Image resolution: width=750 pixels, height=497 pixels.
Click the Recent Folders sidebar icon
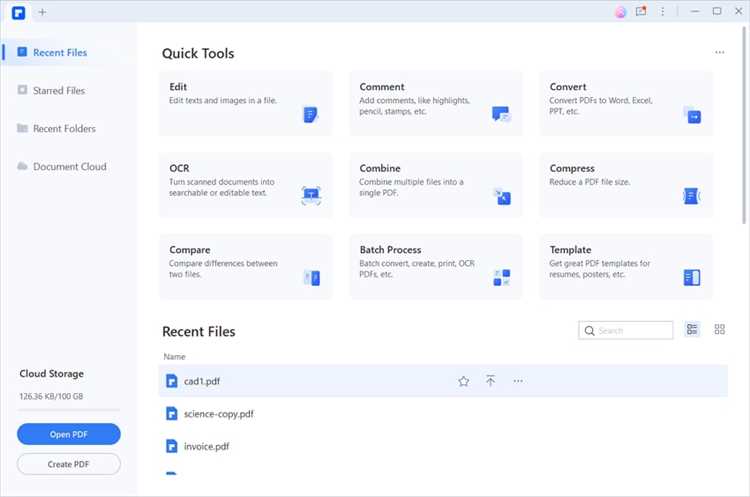coord(22,128)
